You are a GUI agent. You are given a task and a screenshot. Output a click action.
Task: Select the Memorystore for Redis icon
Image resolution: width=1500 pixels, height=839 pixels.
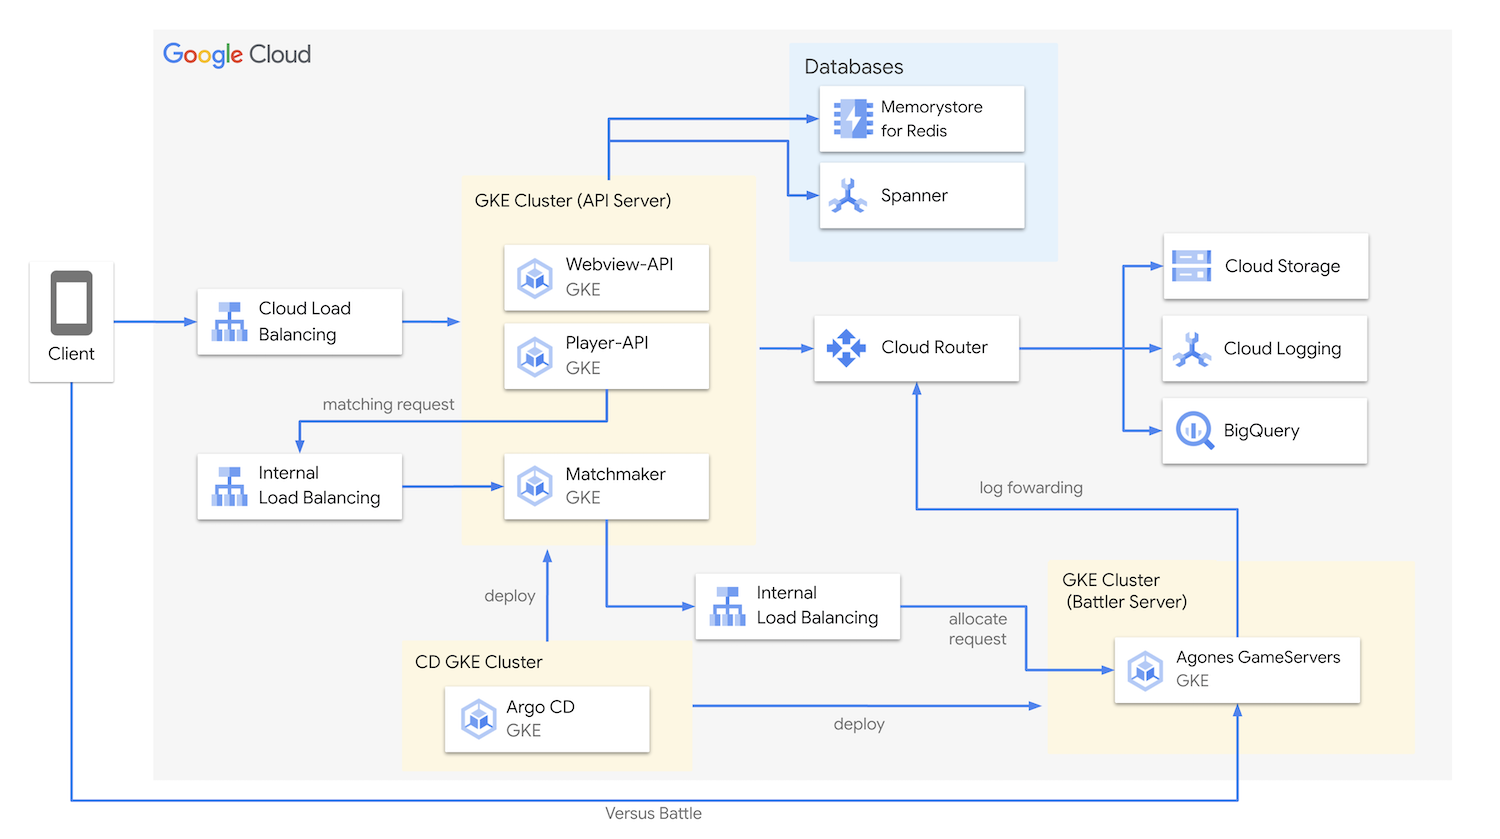click(x=852, y=119)
